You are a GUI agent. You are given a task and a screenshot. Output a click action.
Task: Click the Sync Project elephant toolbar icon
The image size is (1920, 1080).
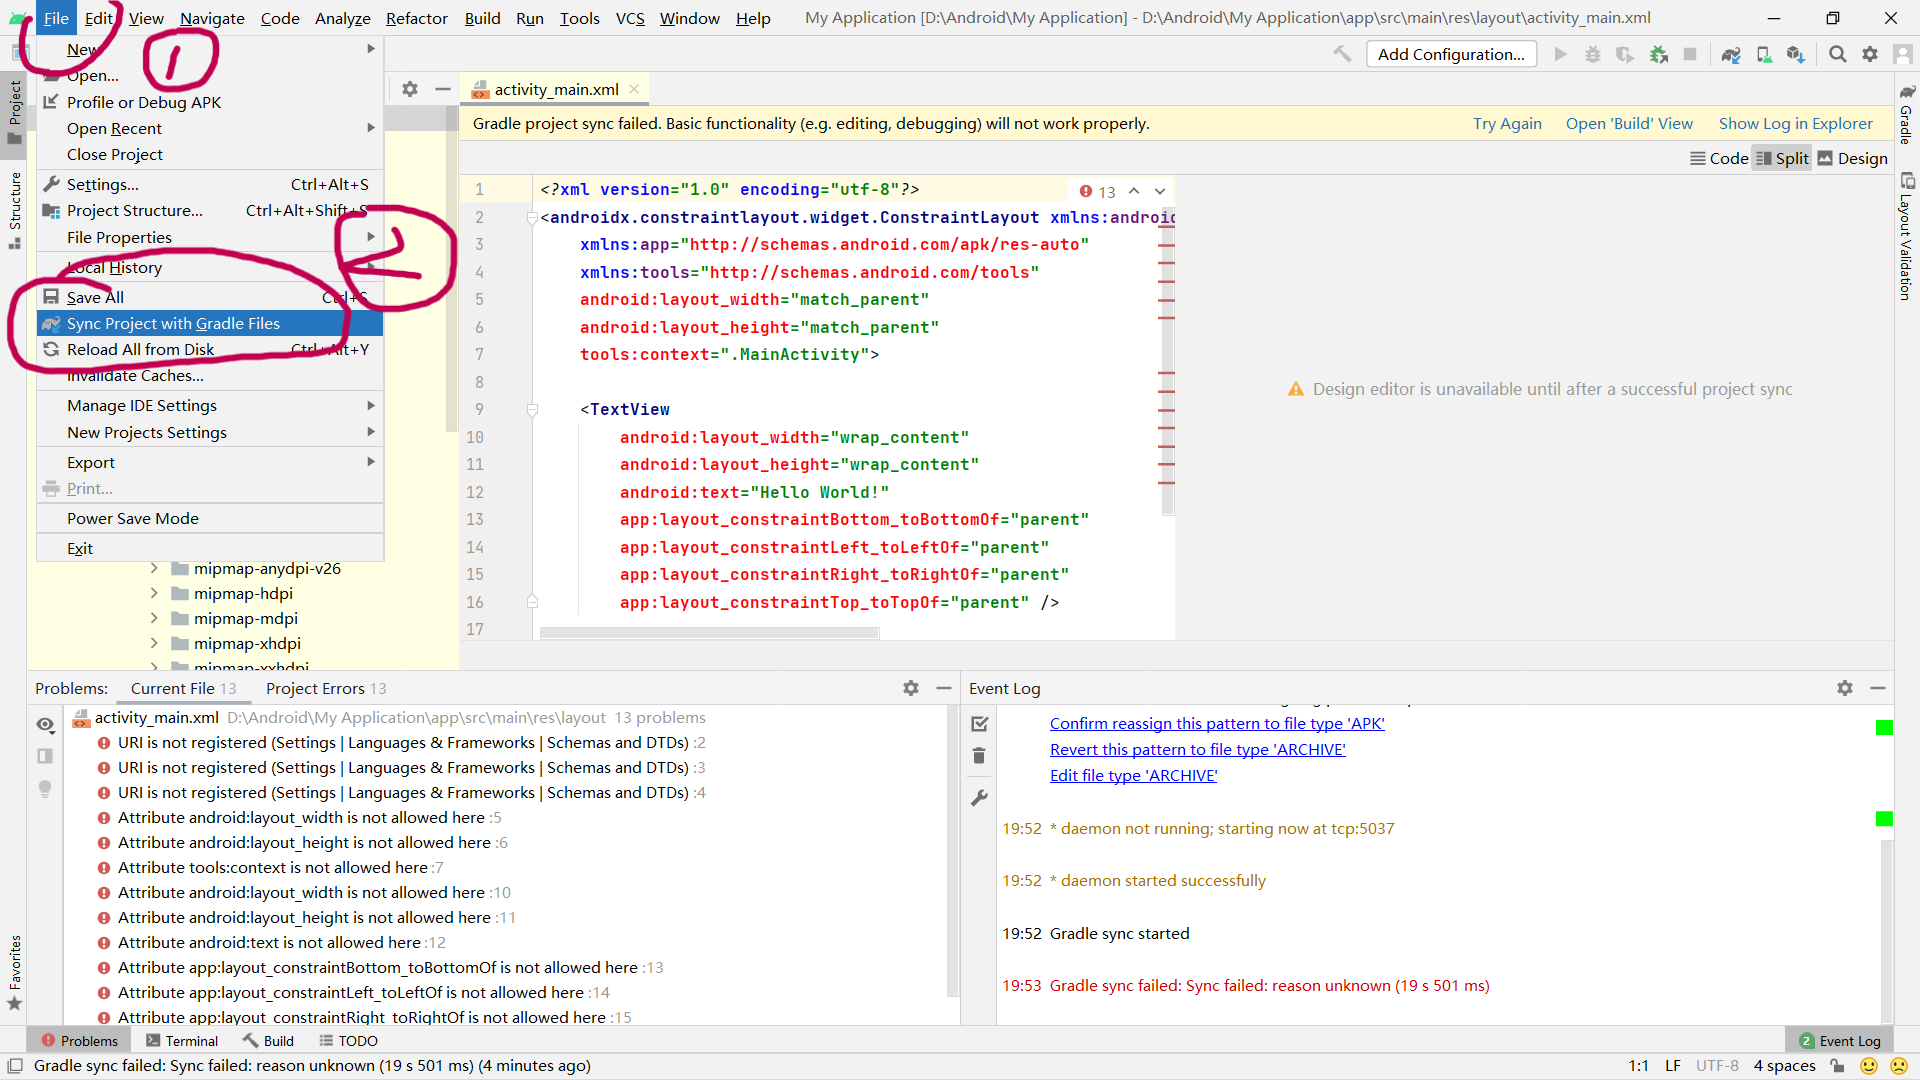tap(1731, 54)
